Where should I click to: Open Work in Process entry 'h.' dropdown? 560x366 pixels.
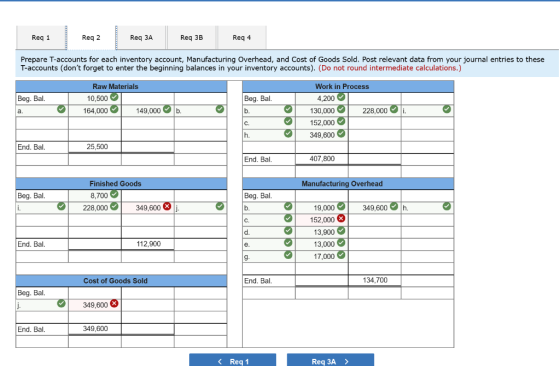(269, 135)
